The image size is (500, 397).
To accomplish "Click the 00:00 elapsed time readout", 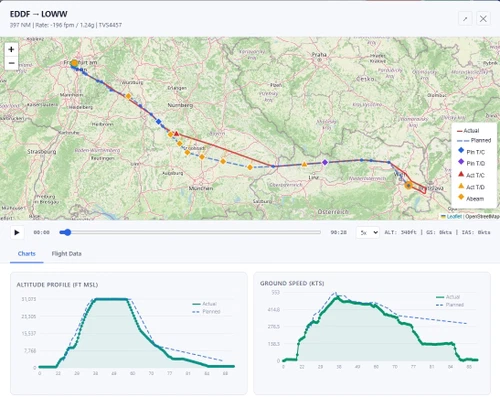I will (42, 232).
